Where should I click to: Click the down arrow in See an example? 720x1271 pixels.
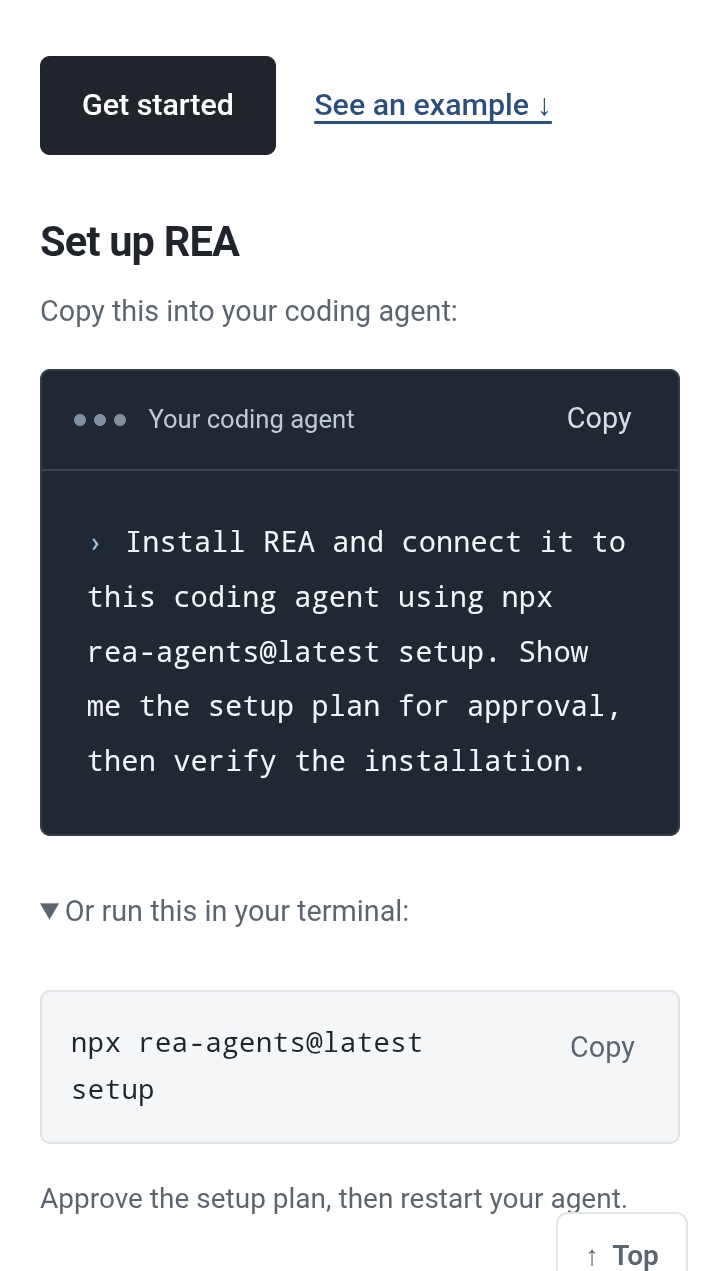pyautogui.click(x=544, y=106)
